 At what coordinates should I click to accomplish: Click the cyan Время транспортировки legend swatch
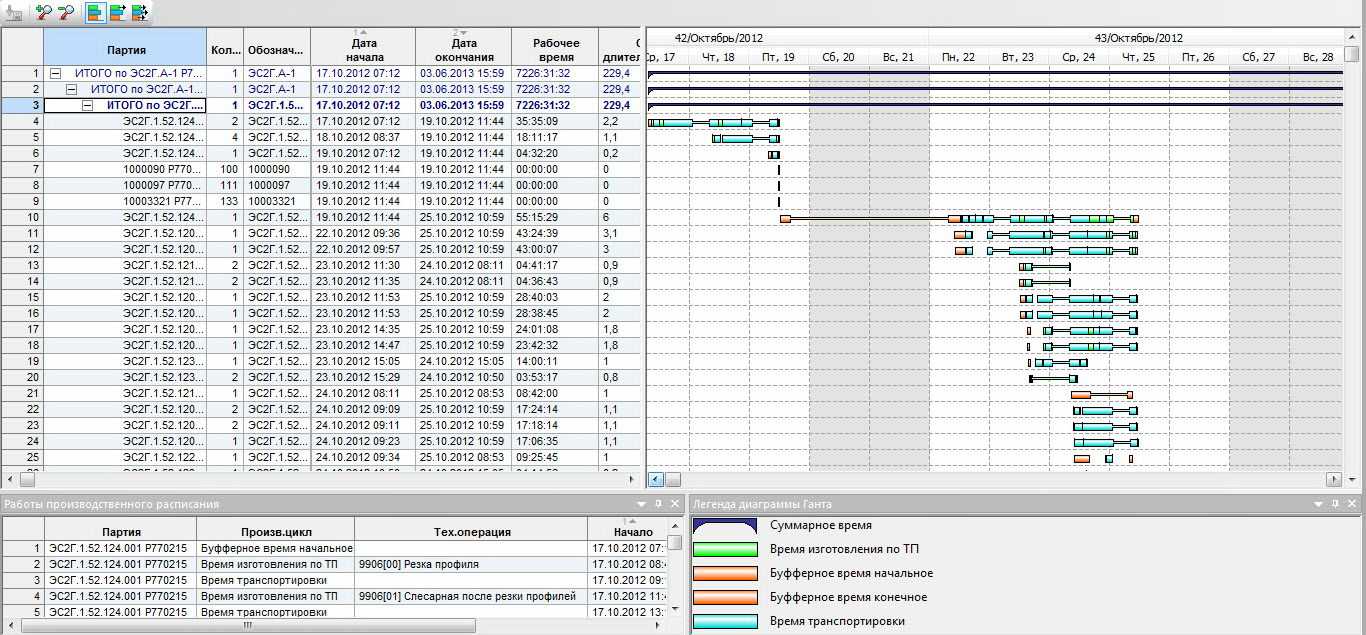pyautogui.click(x=725, y=621)
